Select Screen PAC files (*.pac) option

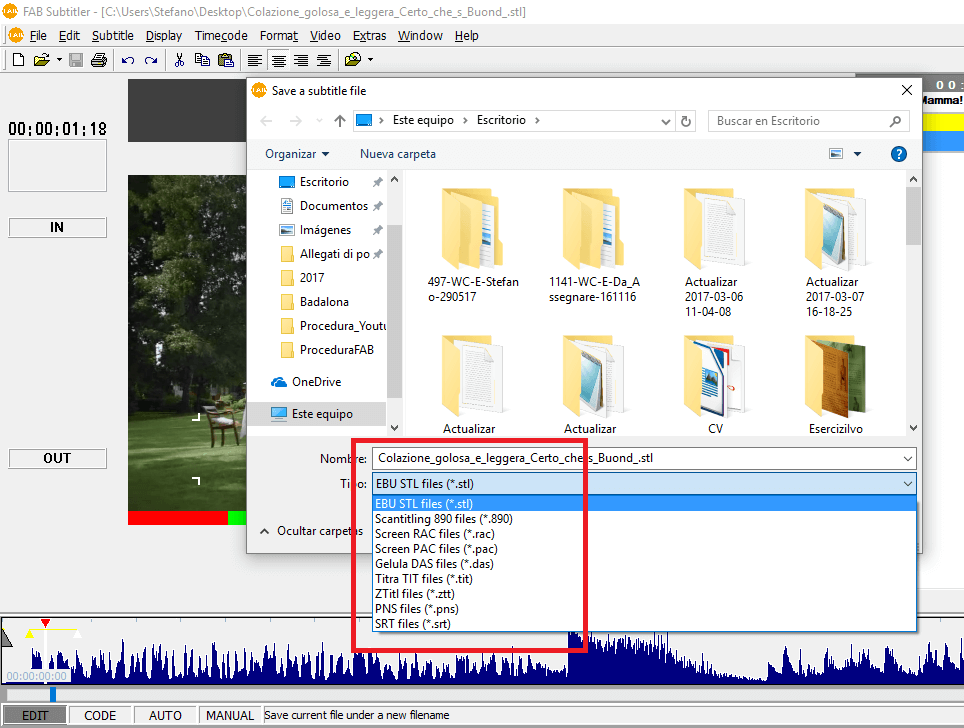tap(436, 549)
